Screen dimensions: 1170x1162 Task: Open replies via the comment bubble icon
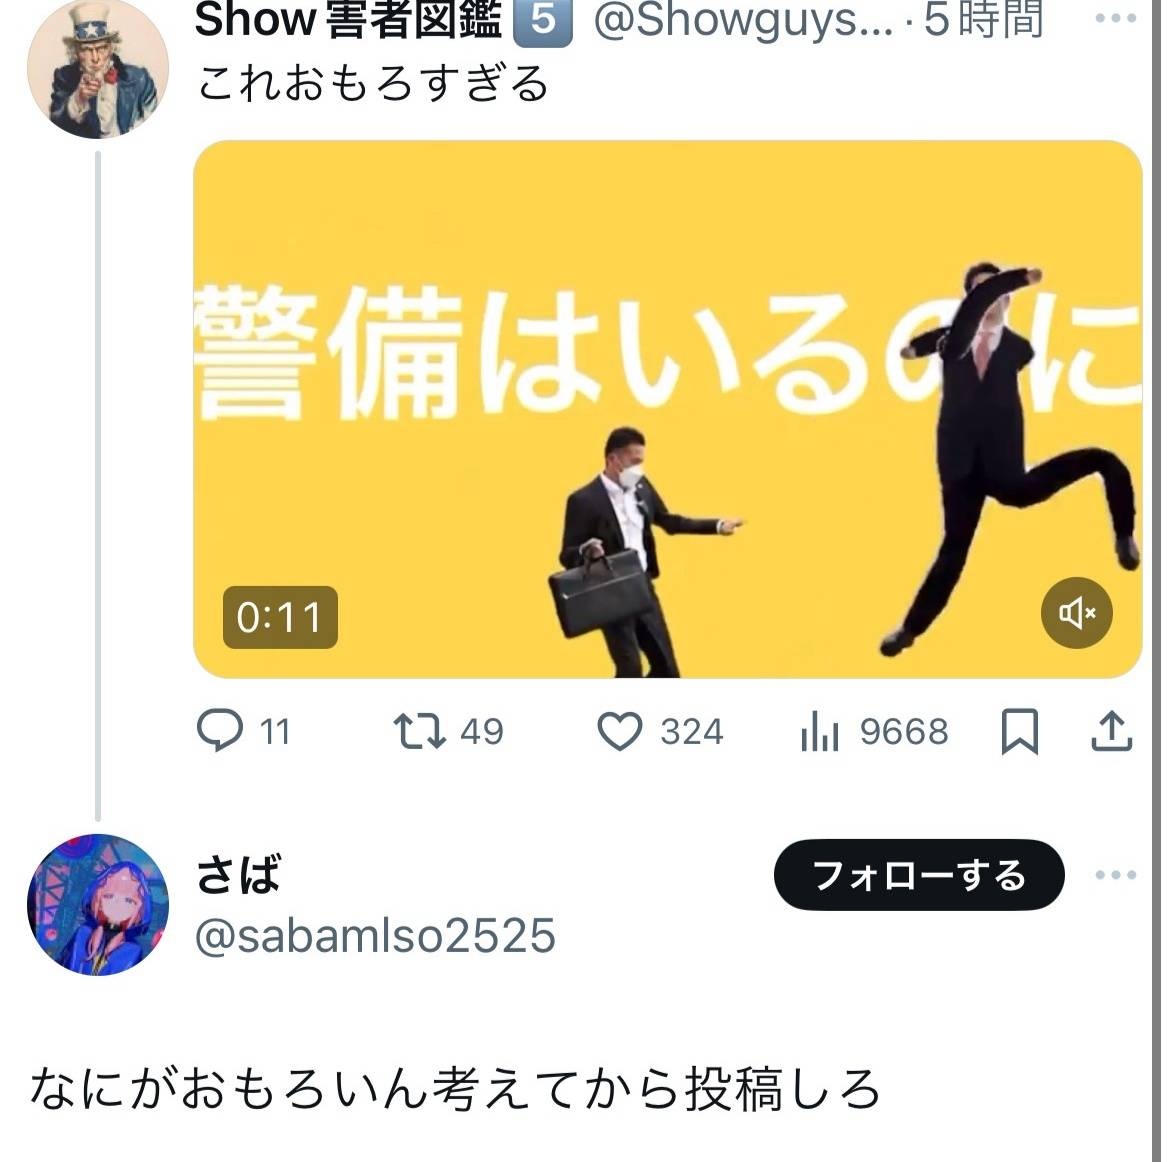[x=220, y=730]
